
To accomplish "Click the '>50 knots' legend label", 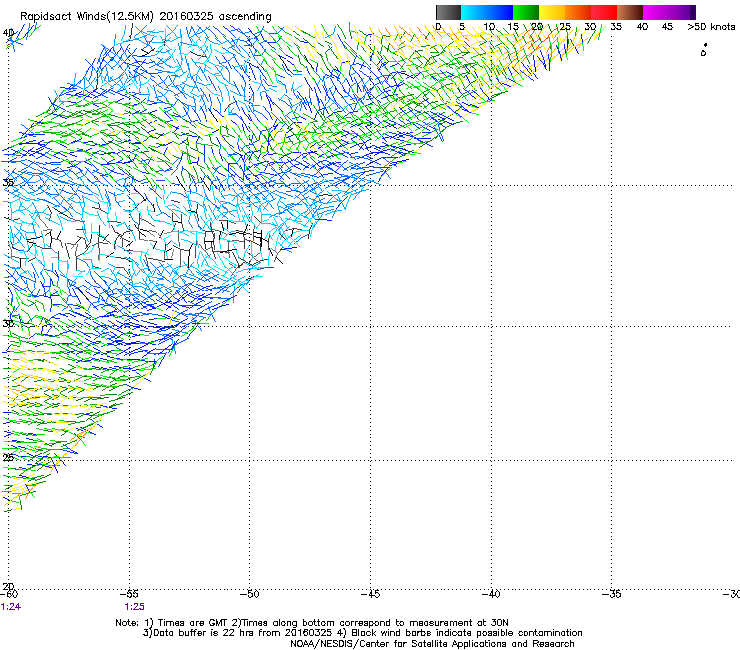I will pos(711,27).
